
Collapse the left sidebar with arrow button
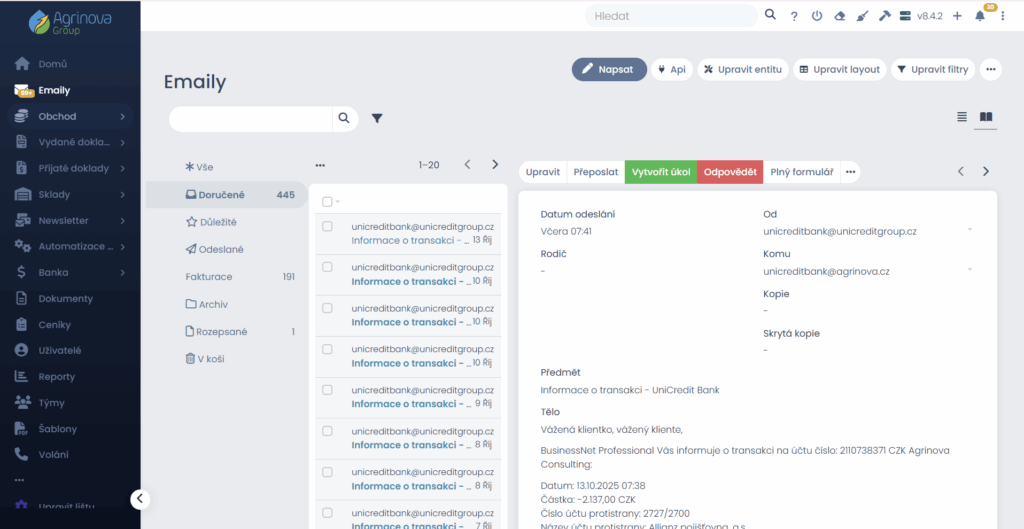pos(140,499)
